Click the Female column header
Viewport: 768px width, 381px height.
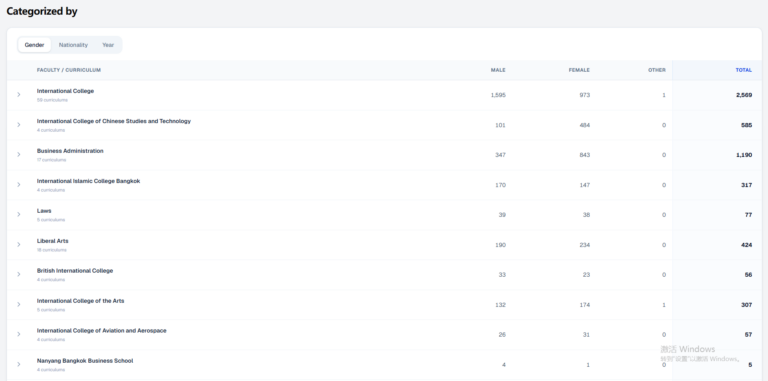(x=579, y=70)
